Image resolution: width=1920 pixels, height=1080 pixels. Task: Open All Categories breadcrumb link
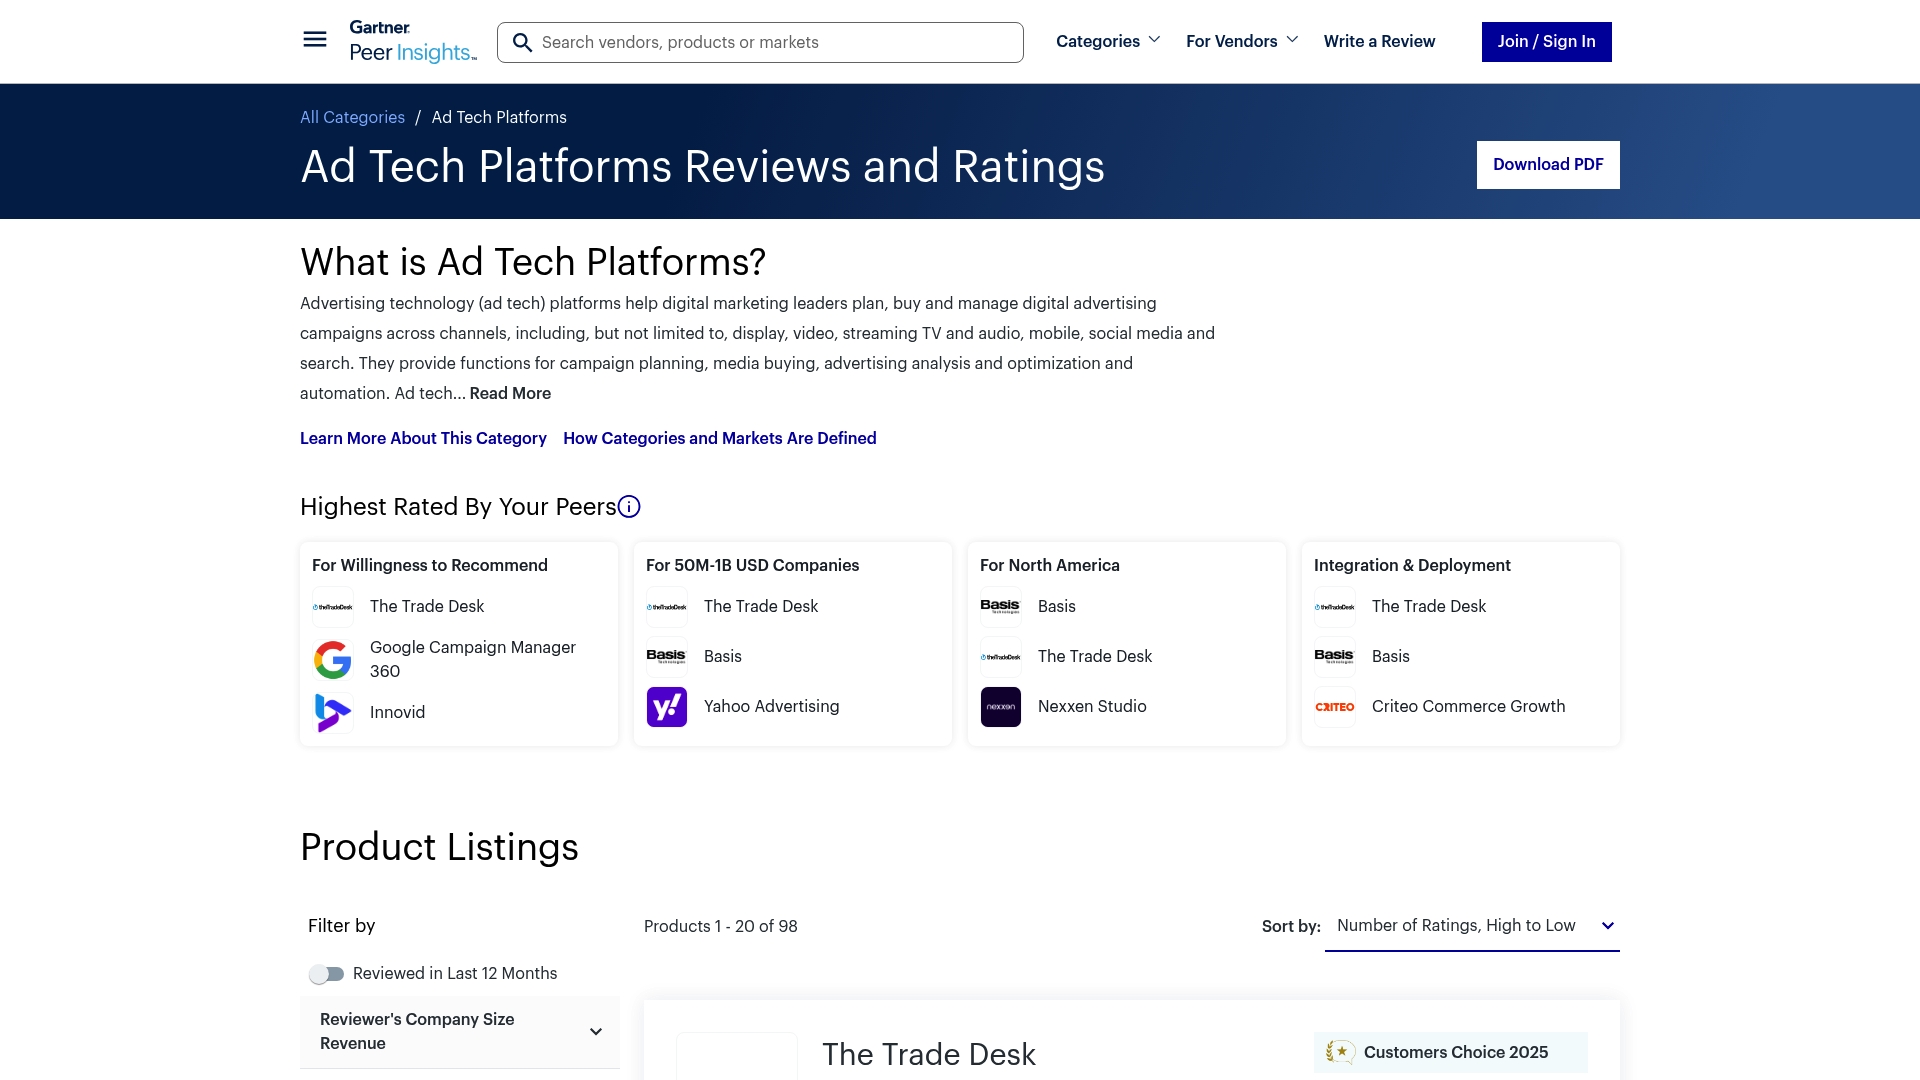[x=352, y=117]
